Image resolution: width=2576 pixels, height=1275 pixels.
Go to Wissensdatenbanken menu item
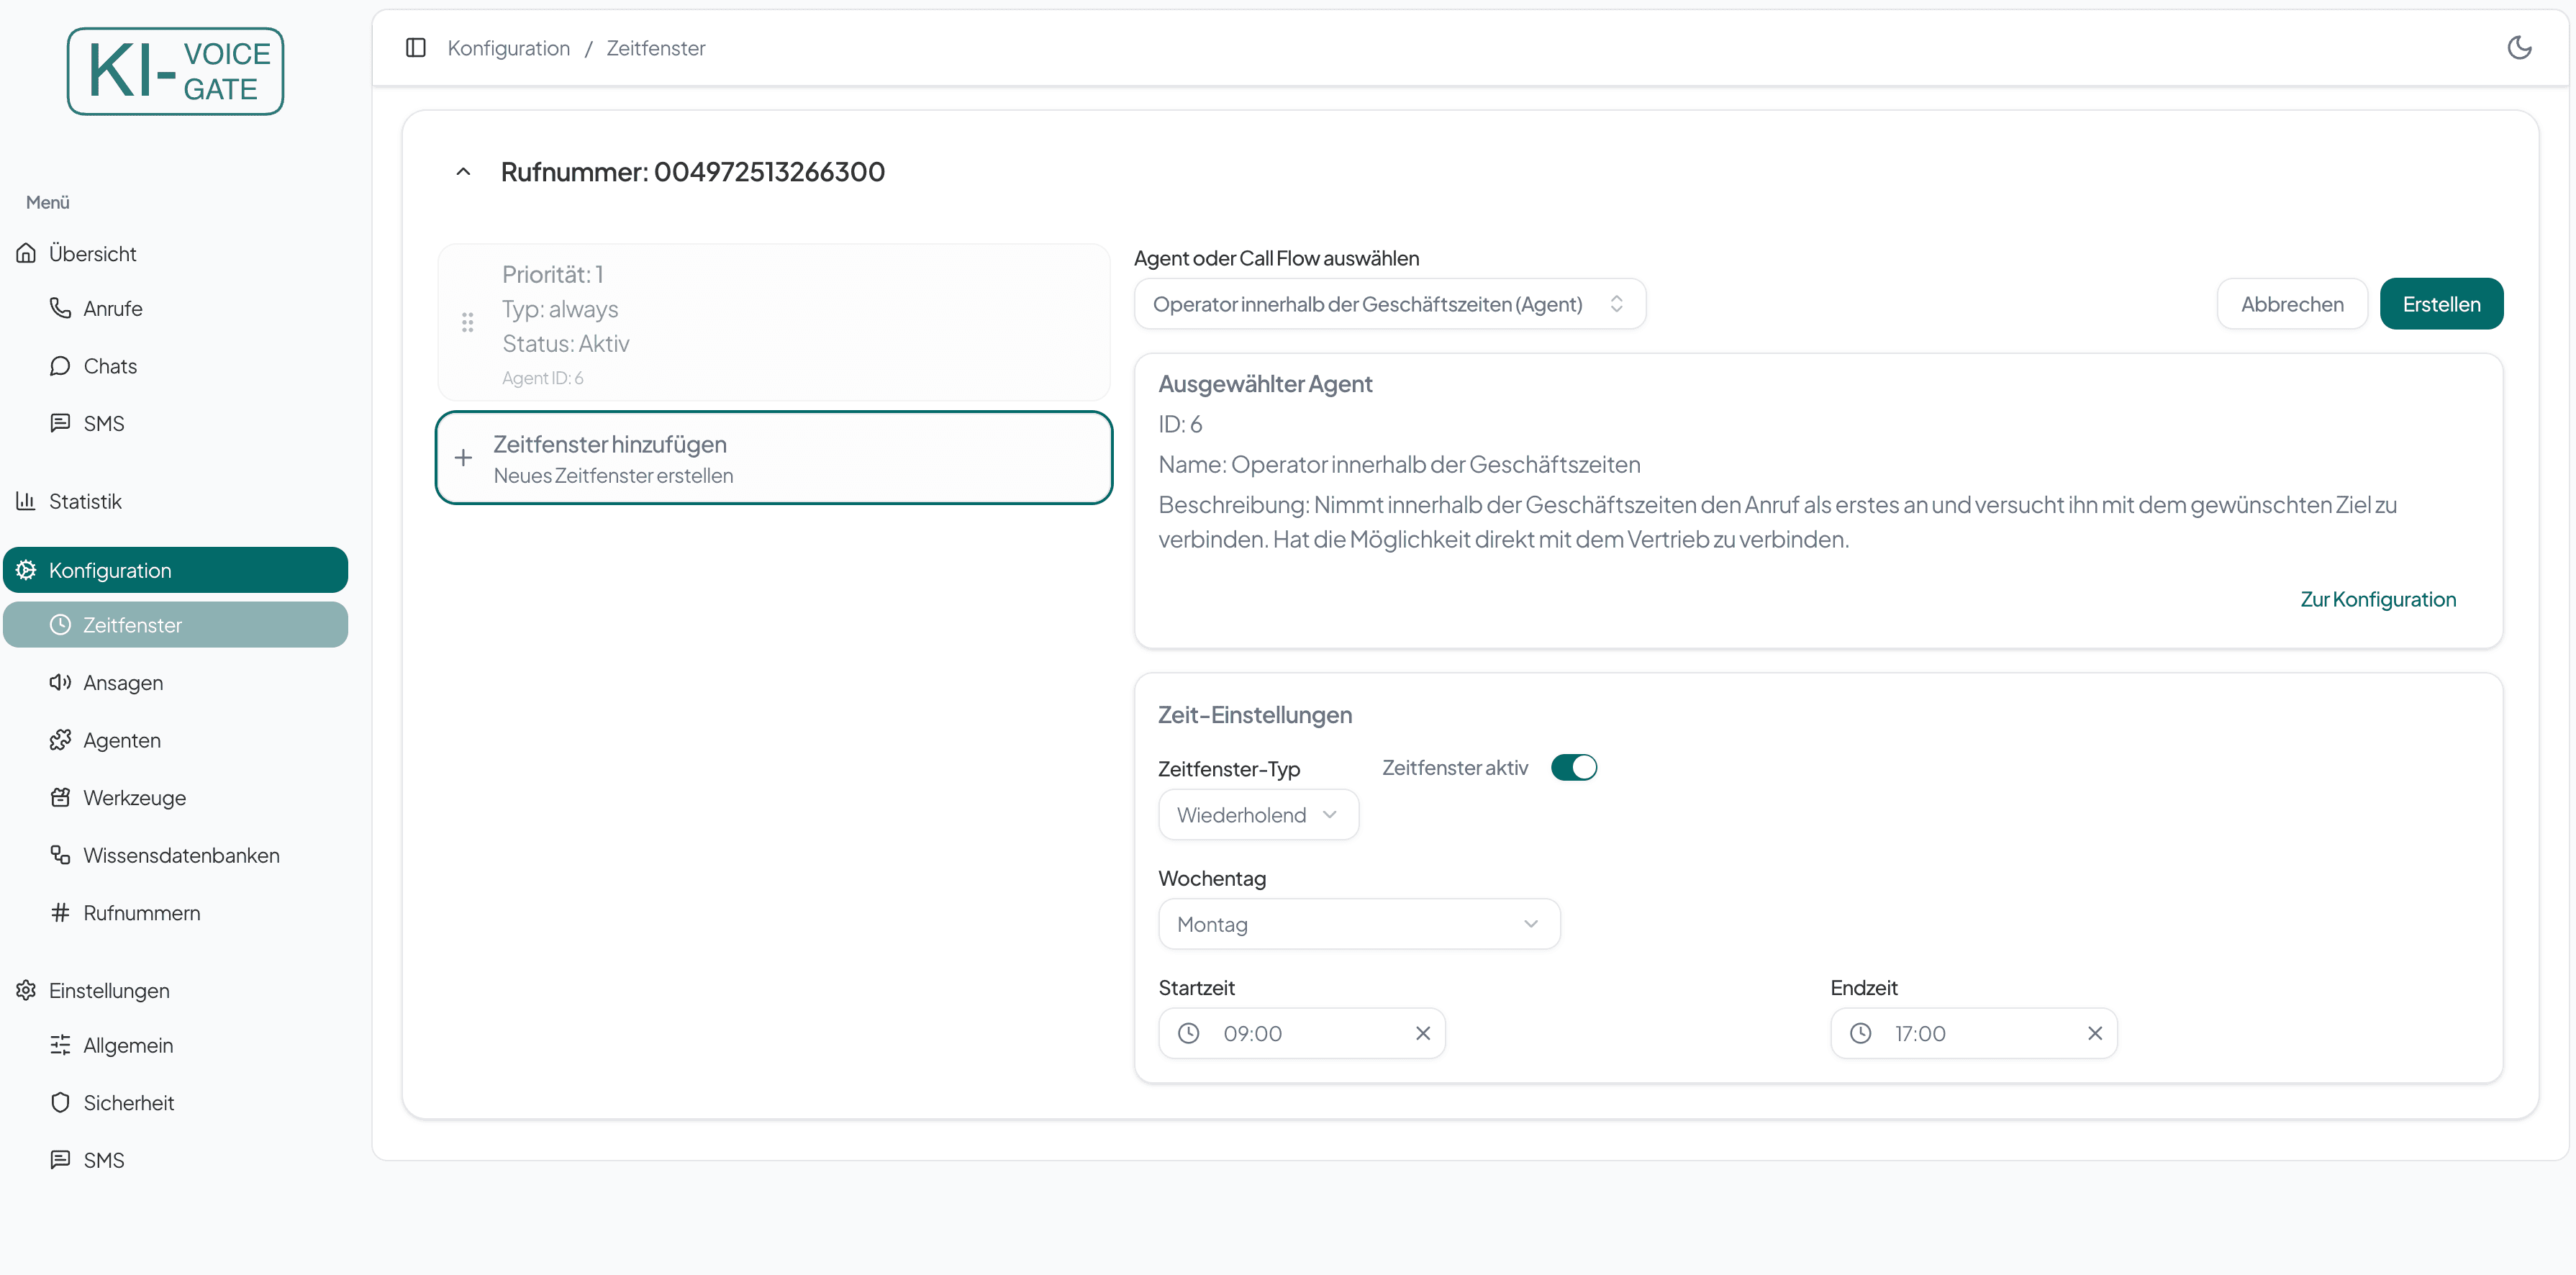181,855
